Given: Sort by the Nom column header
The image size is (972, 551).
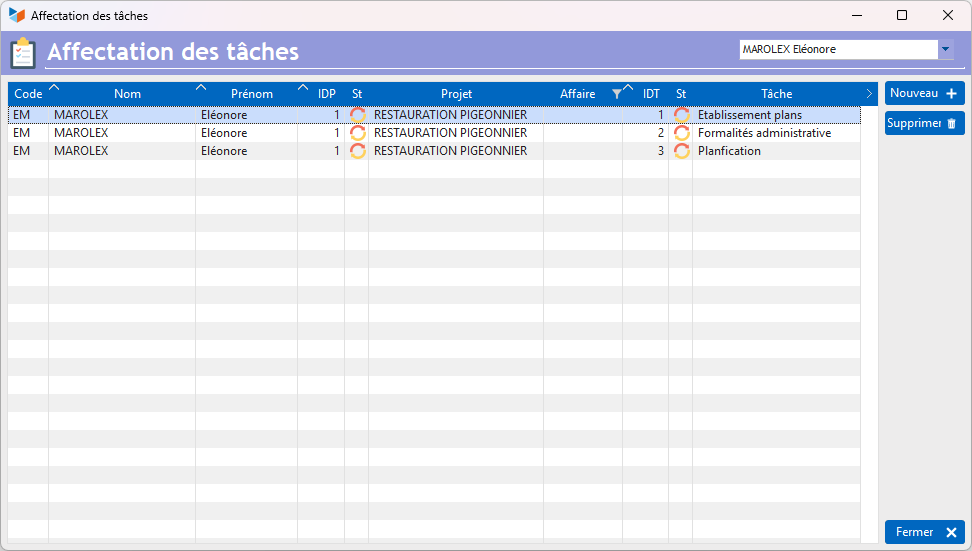Looking at the screenshot, I should [127, 94].
